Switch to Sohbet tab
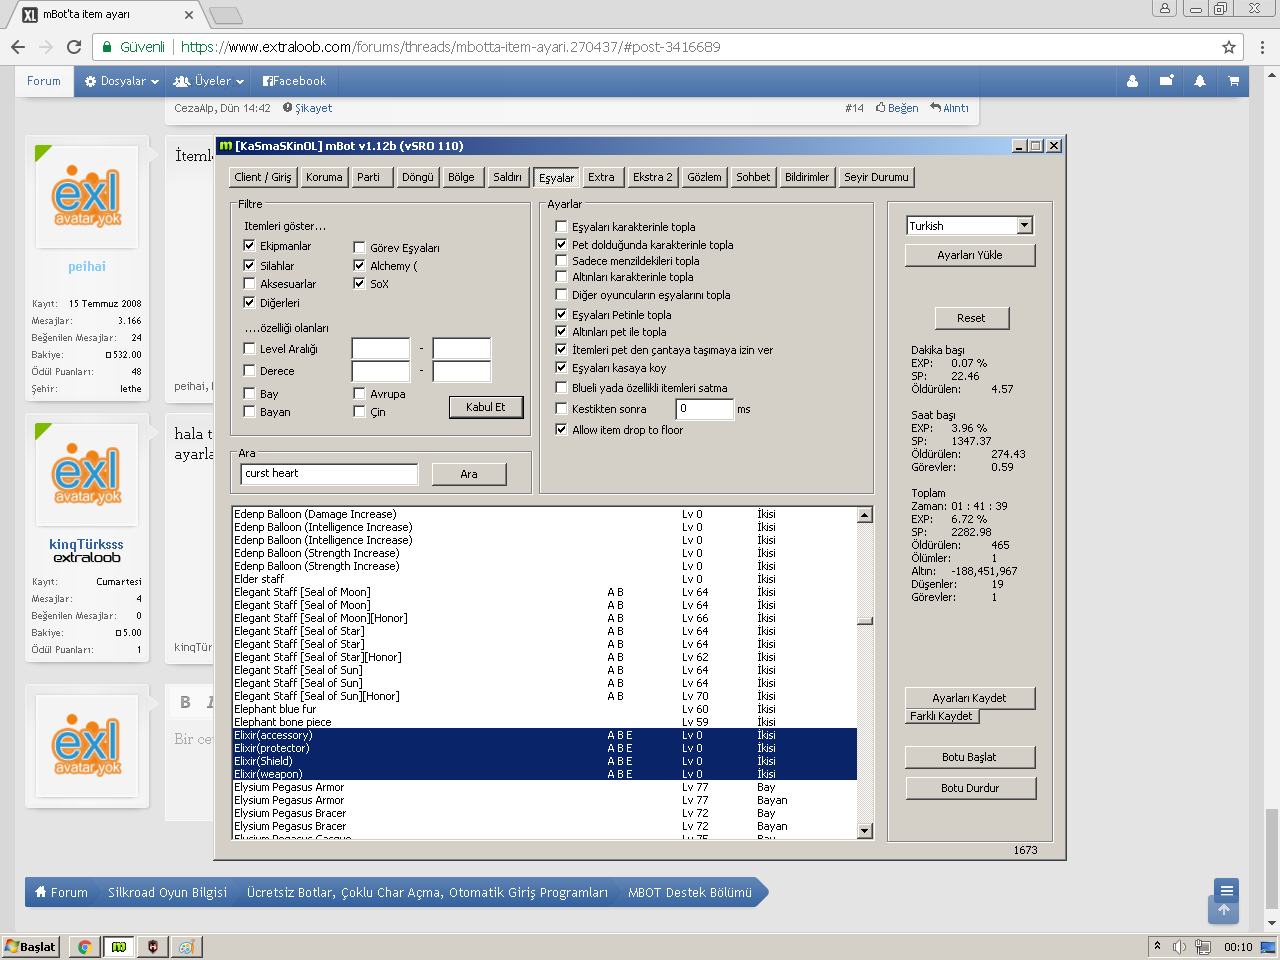The width and height of the screenshot is (1280, 960). [x=753, y=177]
